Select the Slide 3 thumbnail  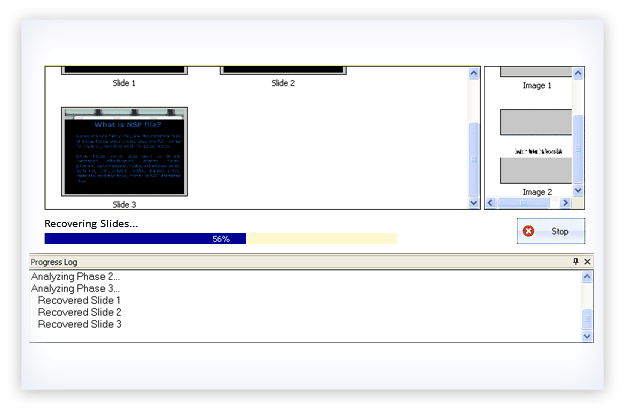coord(125,152)
